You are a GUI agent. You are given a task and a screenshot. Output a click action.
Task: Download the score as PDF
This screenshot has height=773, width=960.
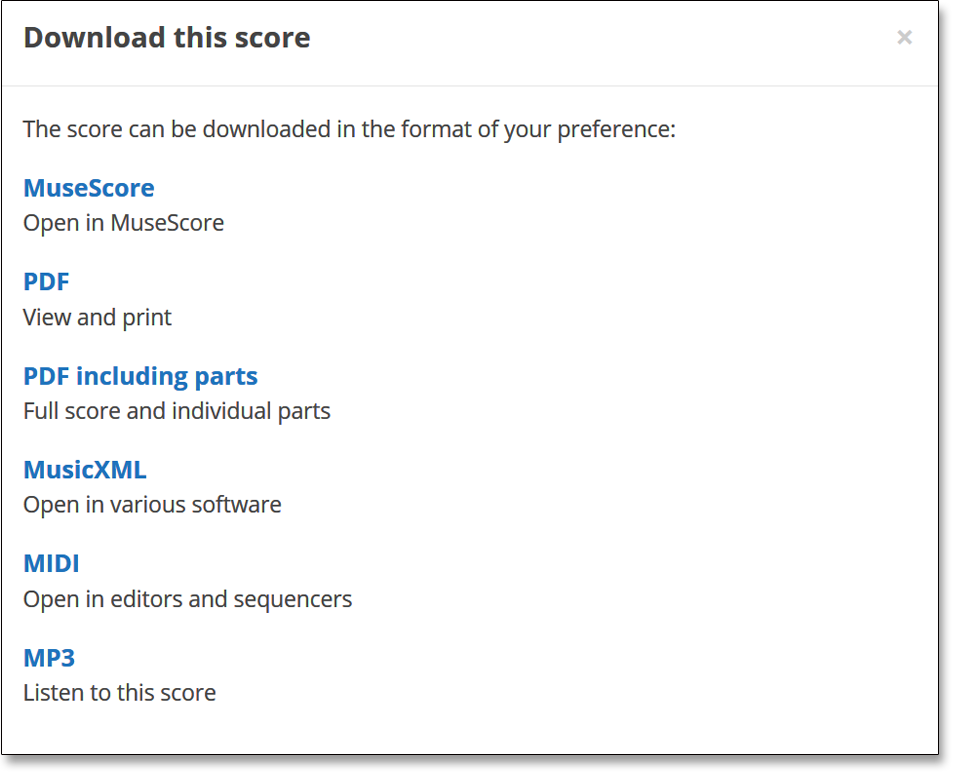point(46,282)
